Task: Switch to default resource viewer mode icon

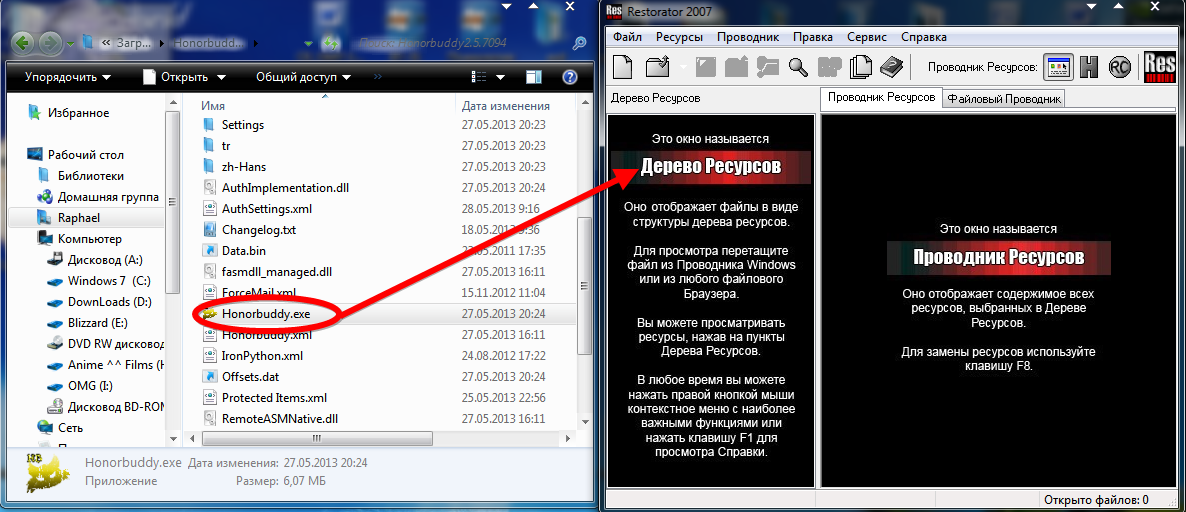Action: point(1058,67)
